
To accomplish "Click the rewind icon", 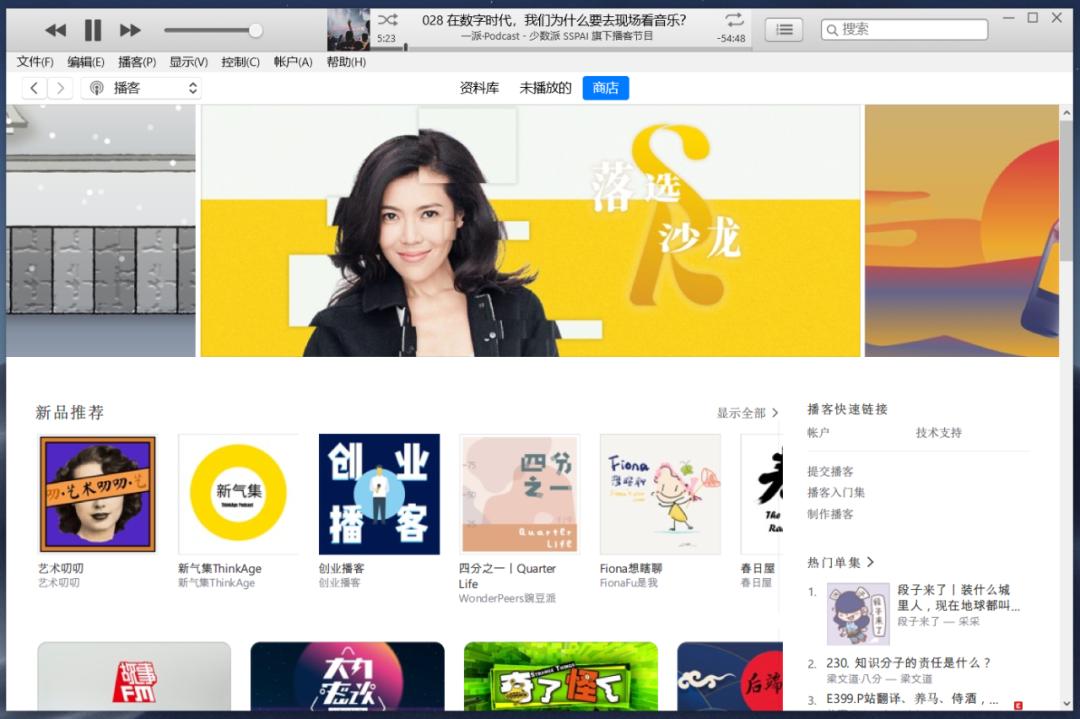I will coord(56,29).
